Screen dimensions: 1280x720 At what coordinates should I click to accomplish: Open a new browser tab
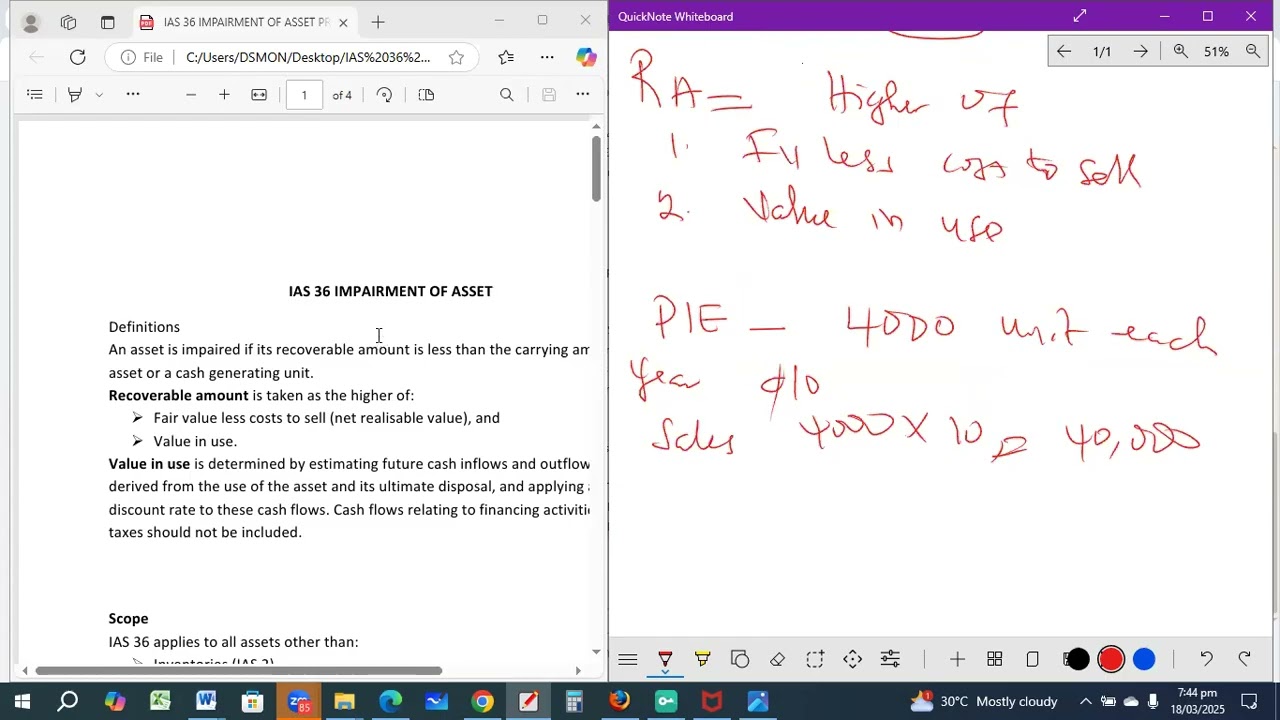[x=378, y=22]
